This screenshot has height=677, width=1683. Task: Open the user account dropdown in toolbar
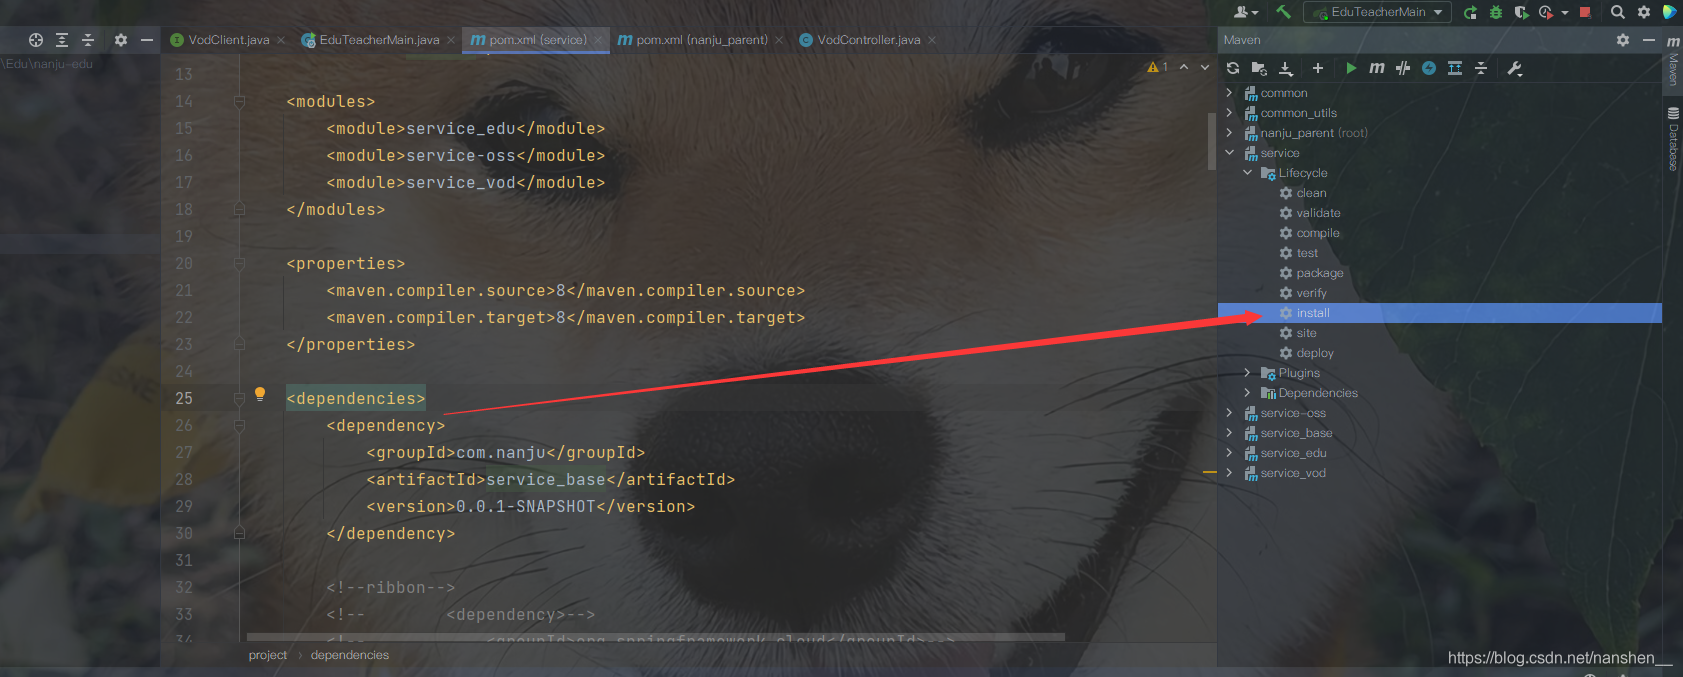point(1246,12)
